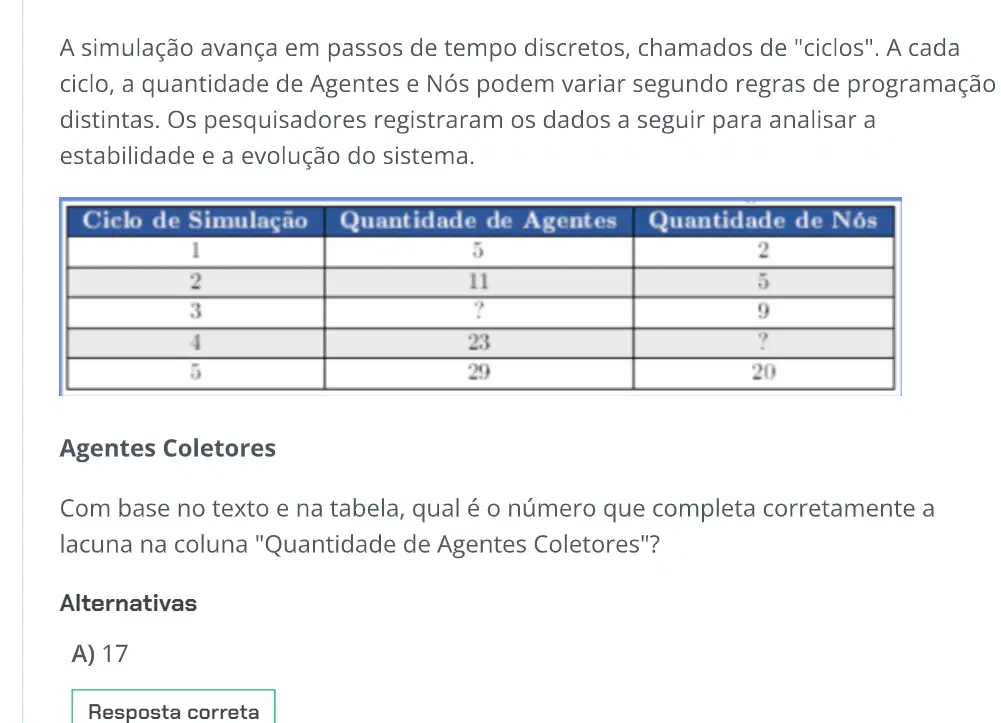The width and height of the screenshot is (1001, 723).
Task: Click the Ciclo de Simulação column header
Action: 195,221
